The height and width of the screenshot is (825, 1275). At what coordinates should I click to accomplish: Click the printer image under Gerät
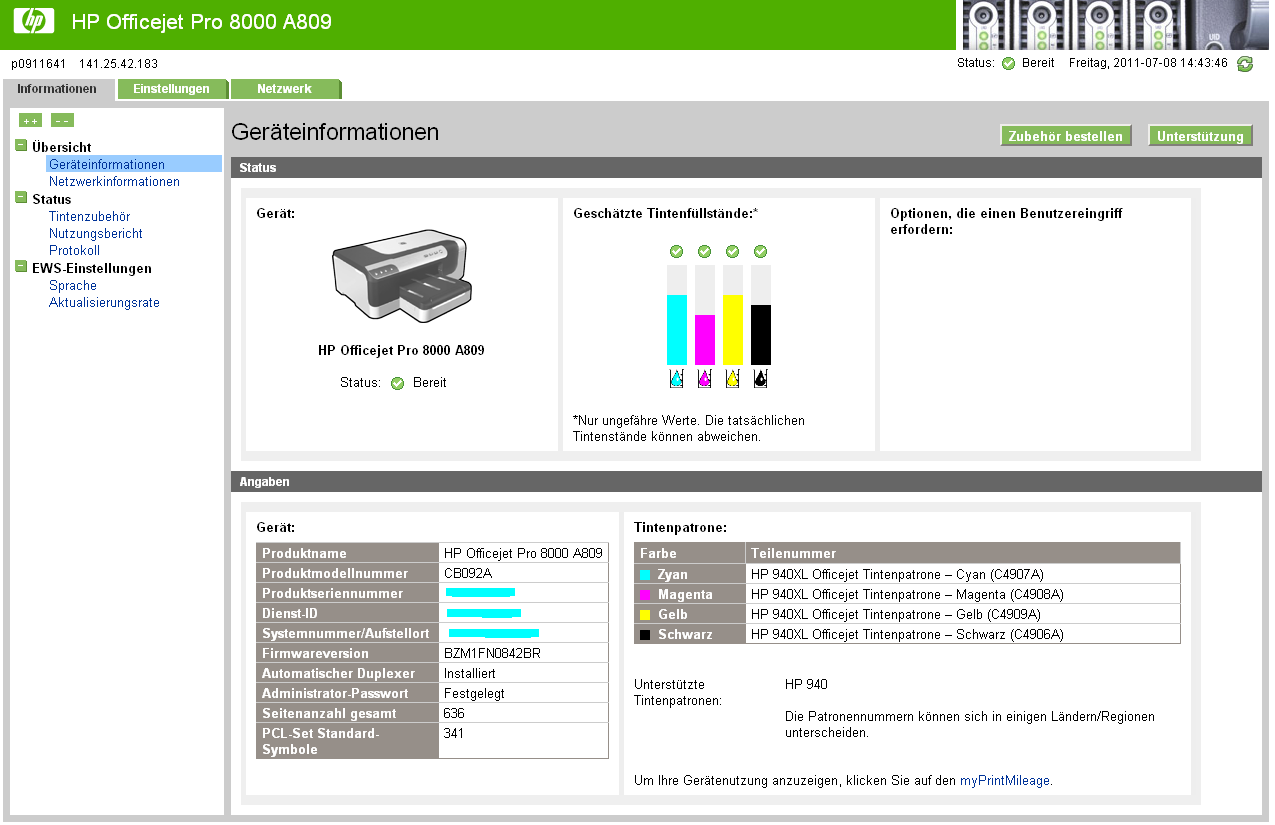point(402,278)
